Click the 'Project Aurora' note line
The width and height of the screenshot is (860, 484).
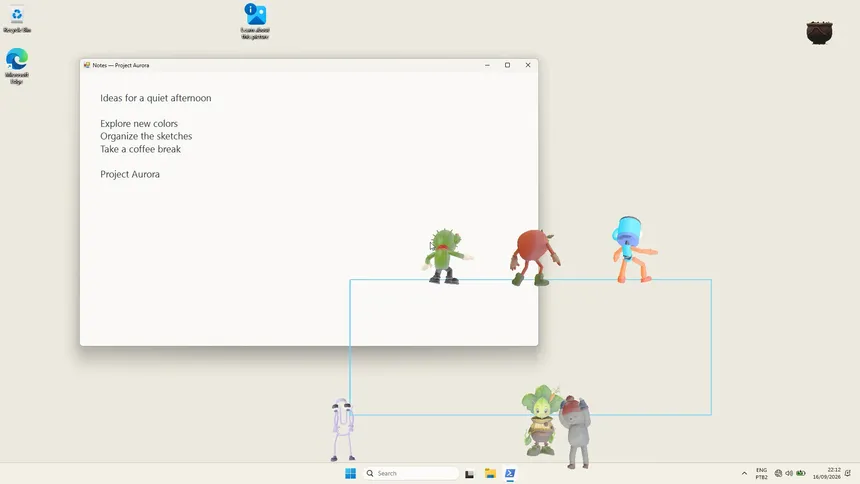point(130,174)
